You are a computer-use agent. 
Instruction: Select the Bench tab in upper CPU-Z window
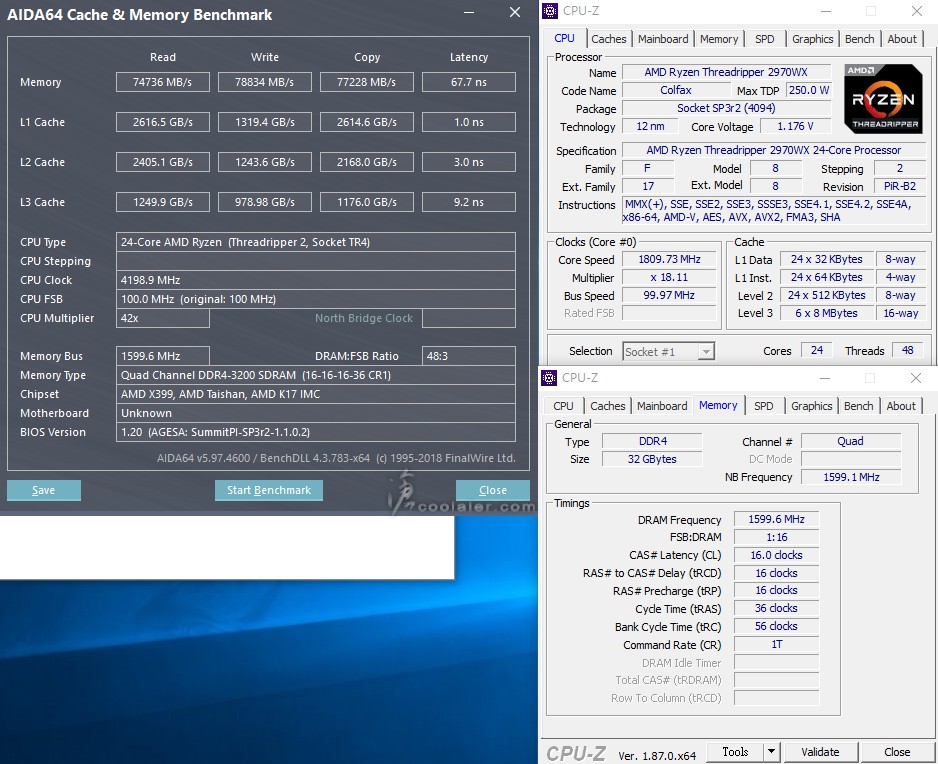pyautogui.click(x=859, y=39)
